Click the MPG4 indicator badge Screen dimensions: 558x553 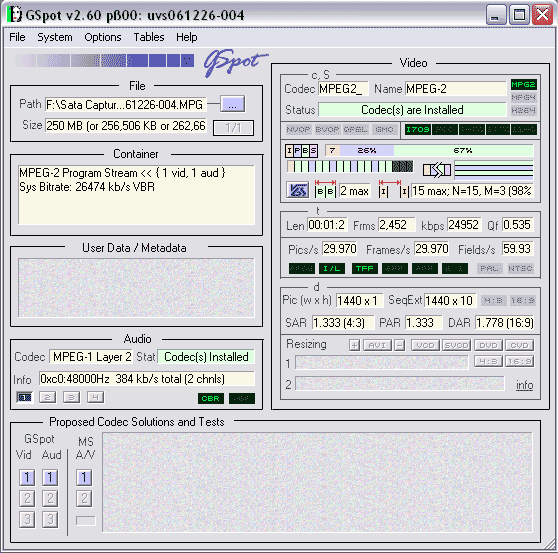coord(523,97)
